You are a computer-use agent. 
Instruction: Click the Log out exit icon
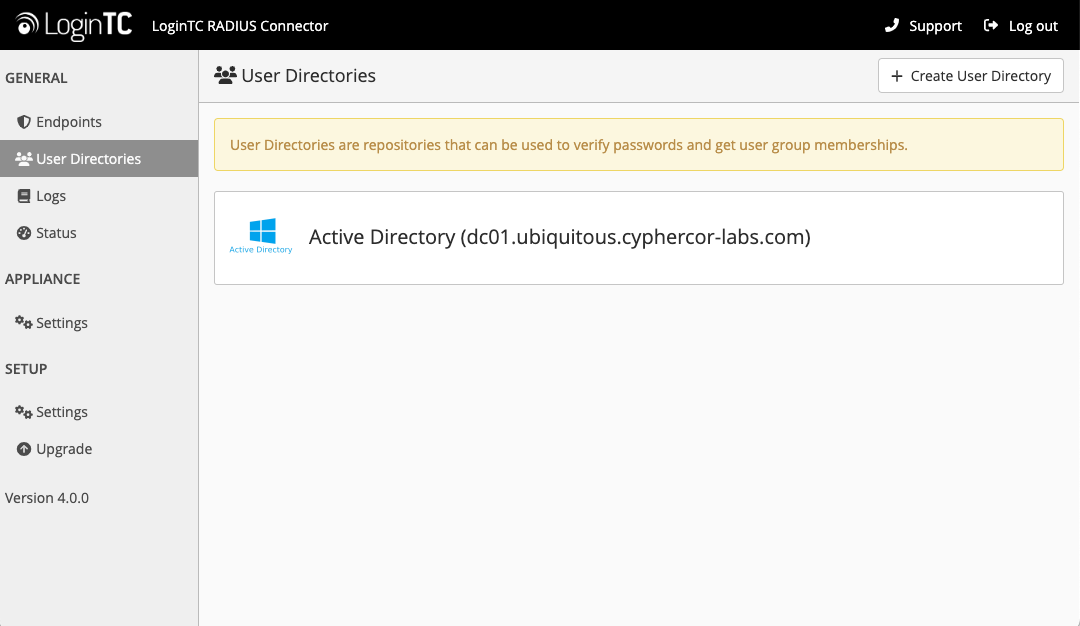pyautogui.click(x=991, y=26)
